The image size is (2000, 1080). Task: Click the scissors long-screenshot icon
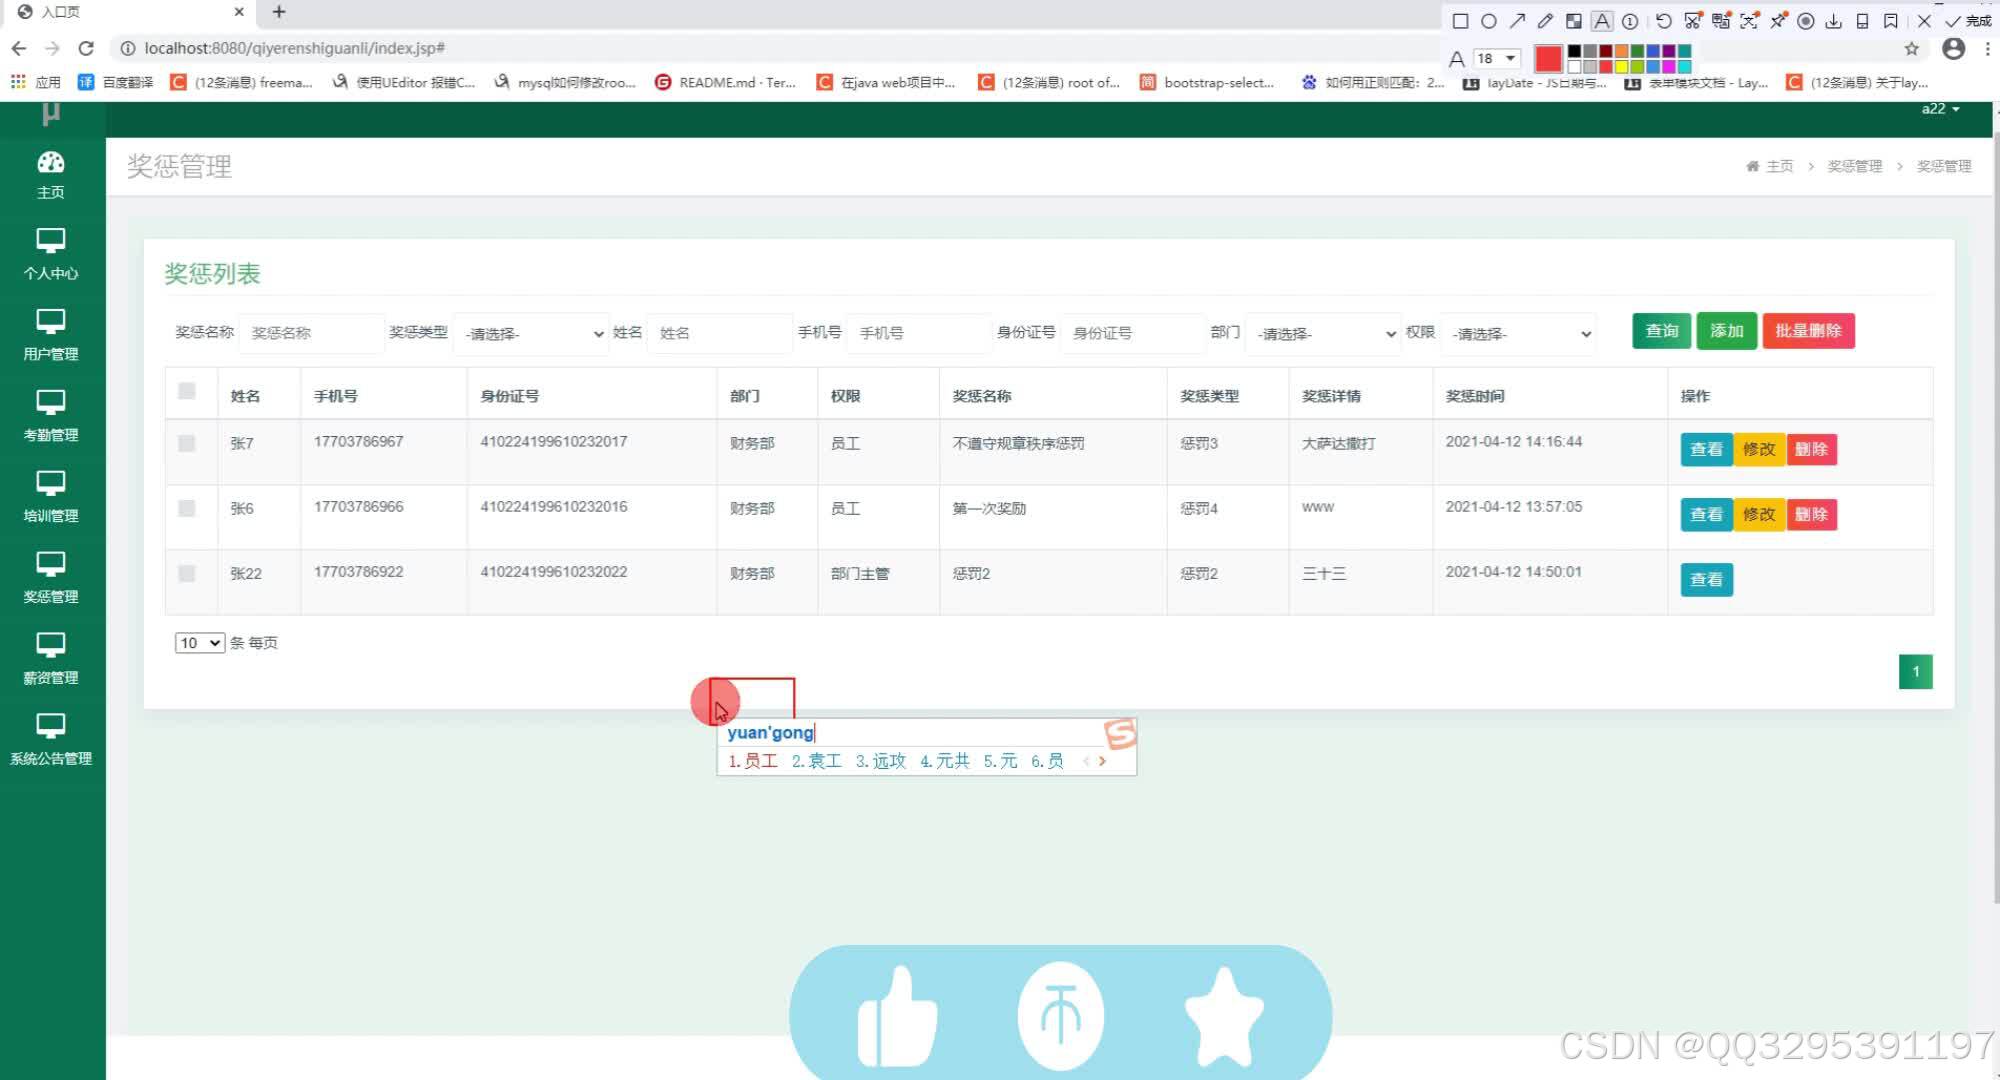pyautogui.click(x=1692, y=21)
